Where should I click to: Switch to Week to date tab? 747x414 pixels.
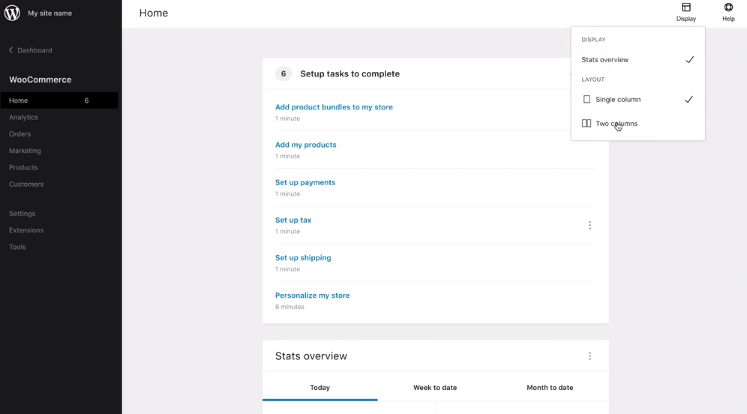click(435, 387)
